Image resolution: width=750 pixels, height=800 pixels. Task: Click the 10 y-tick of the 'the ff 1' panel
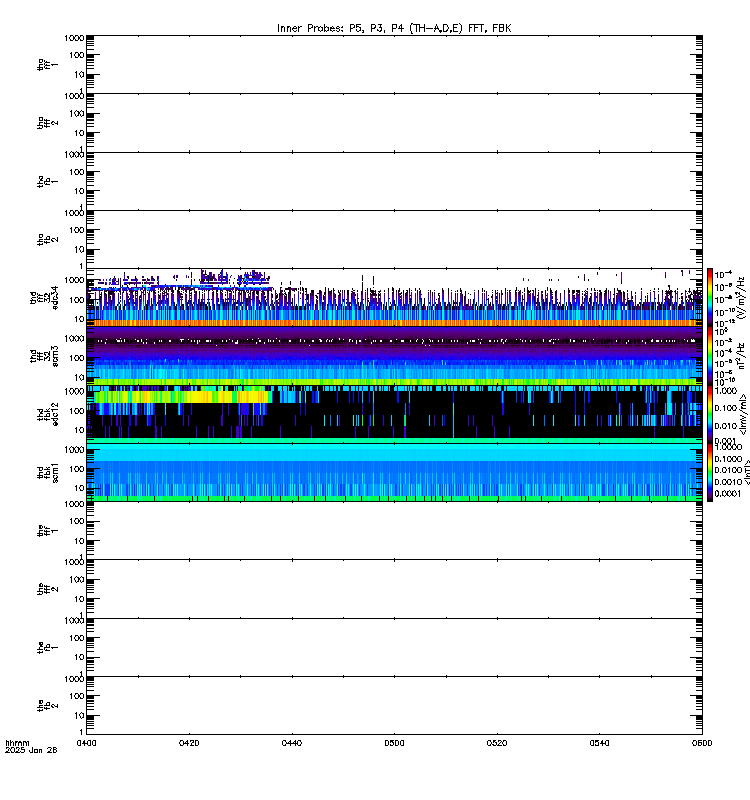[x=79, y=541]
